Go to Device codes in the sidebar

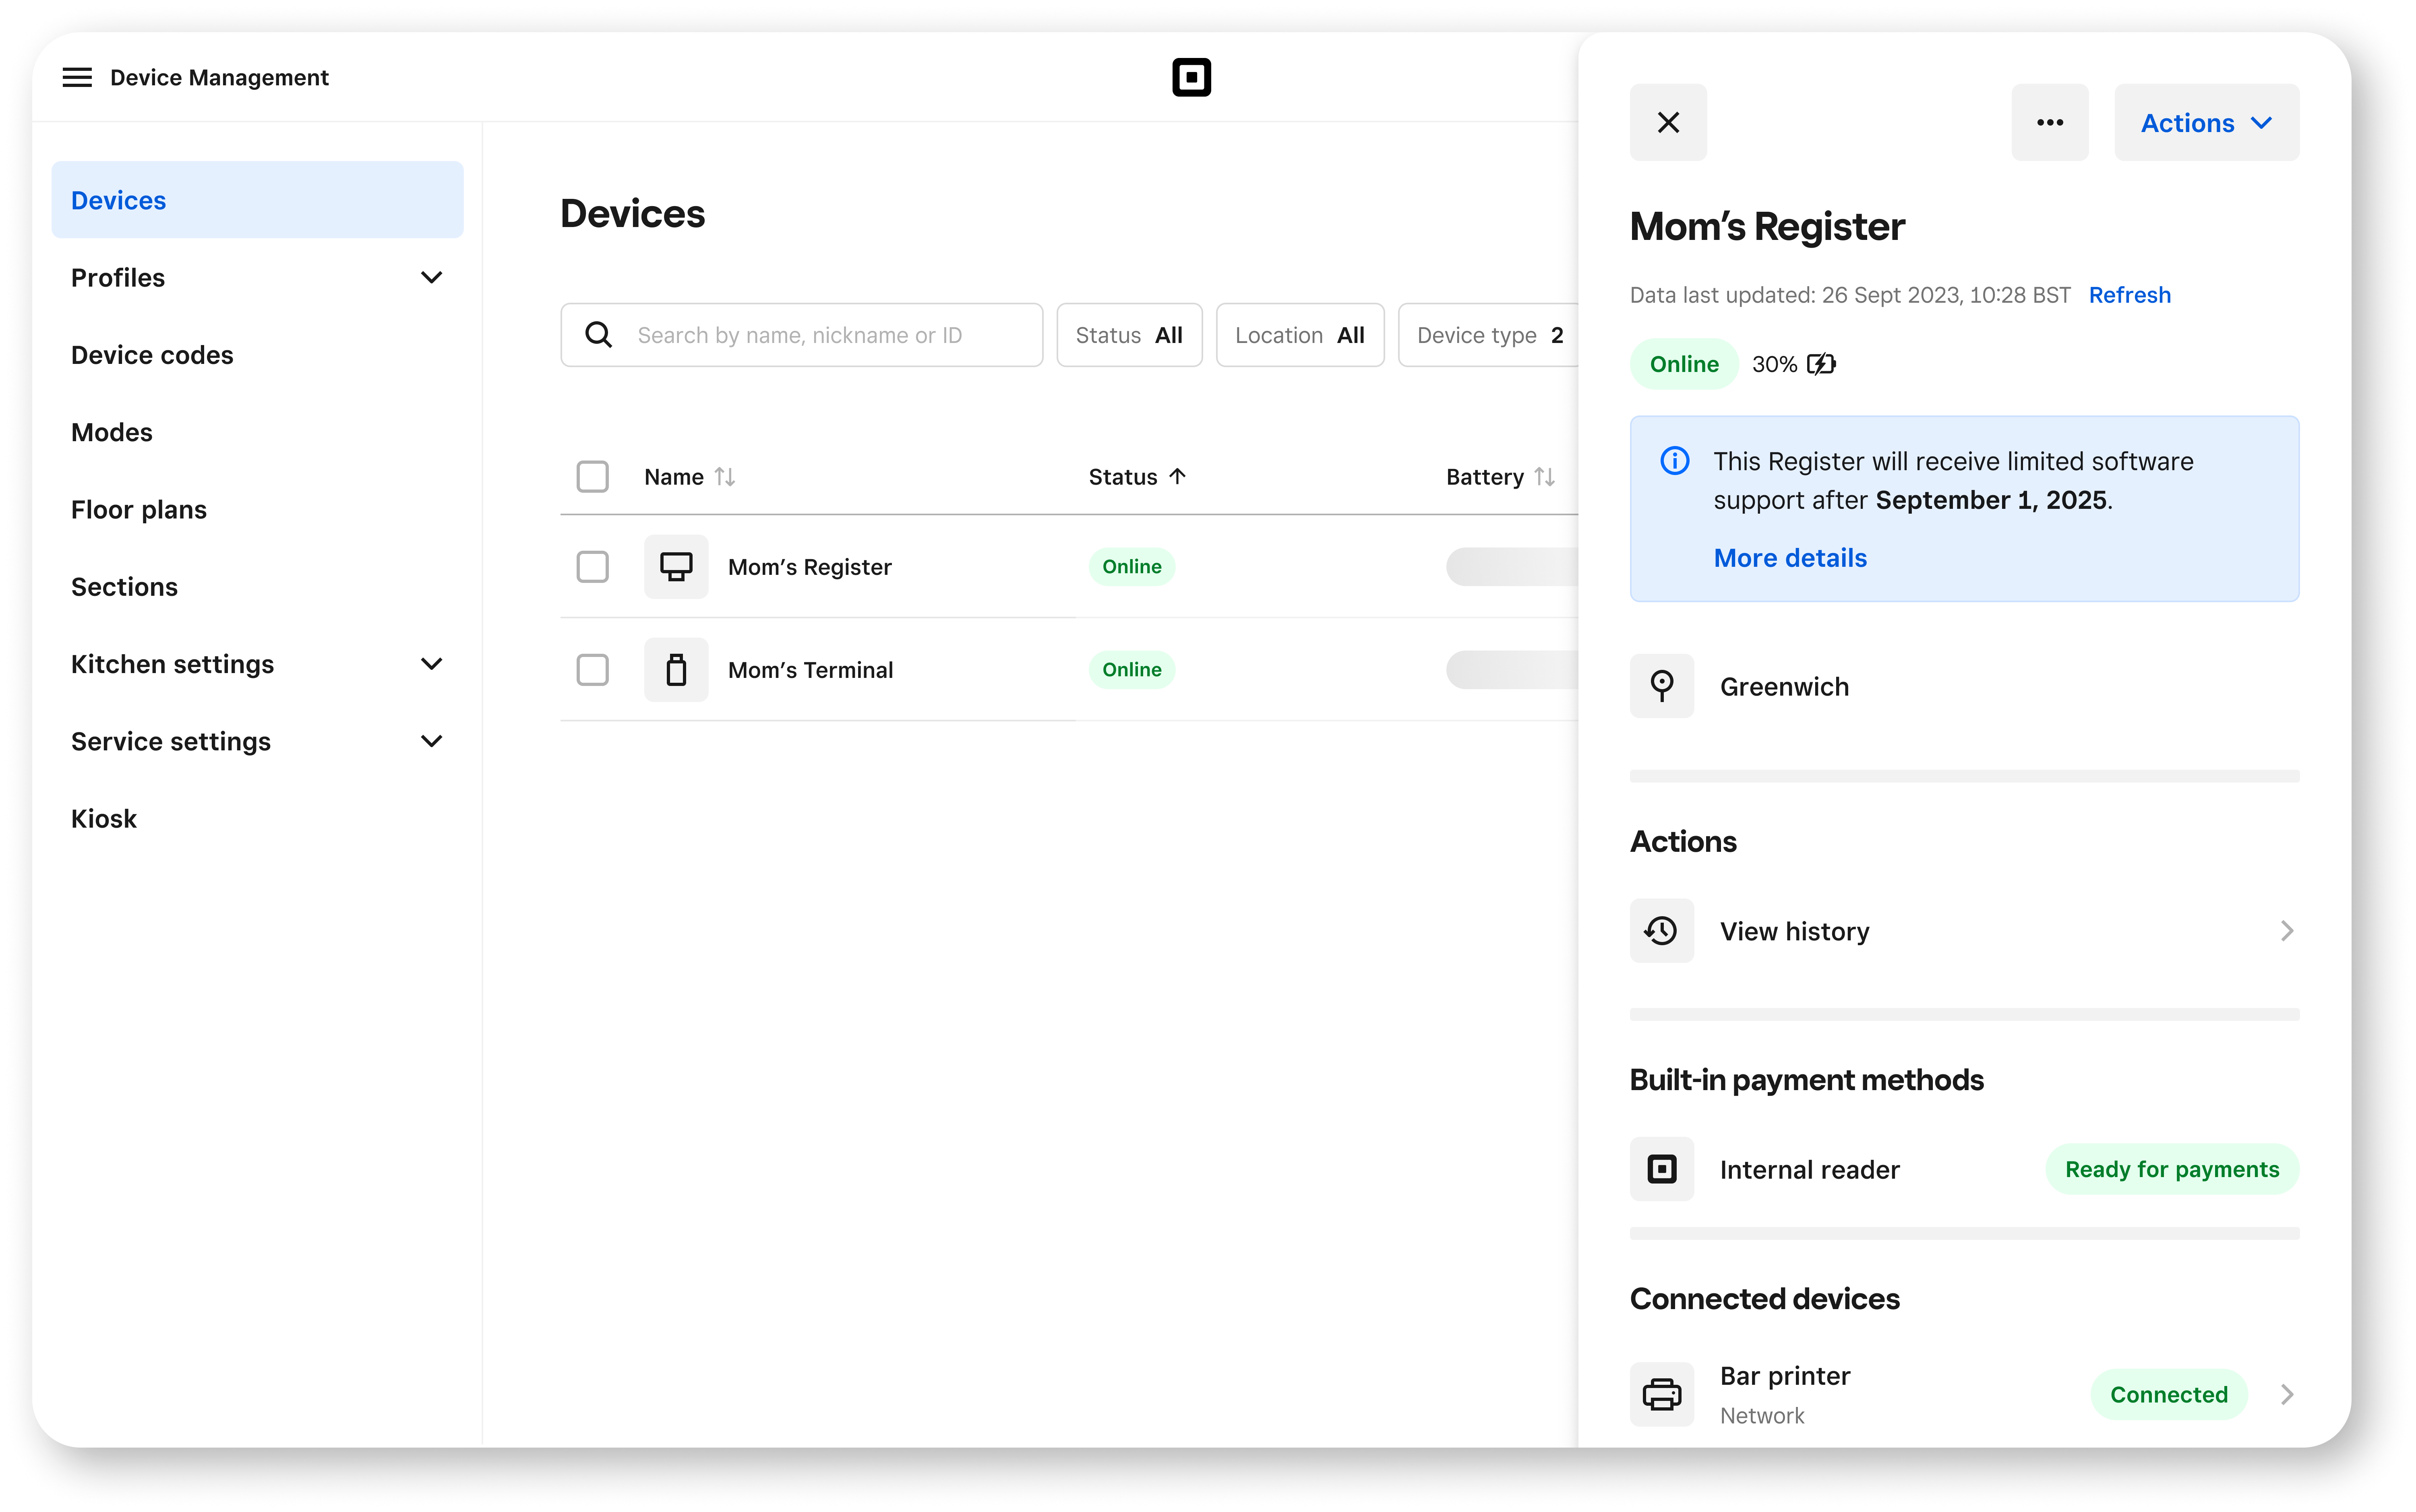click(x=152, y=355)
